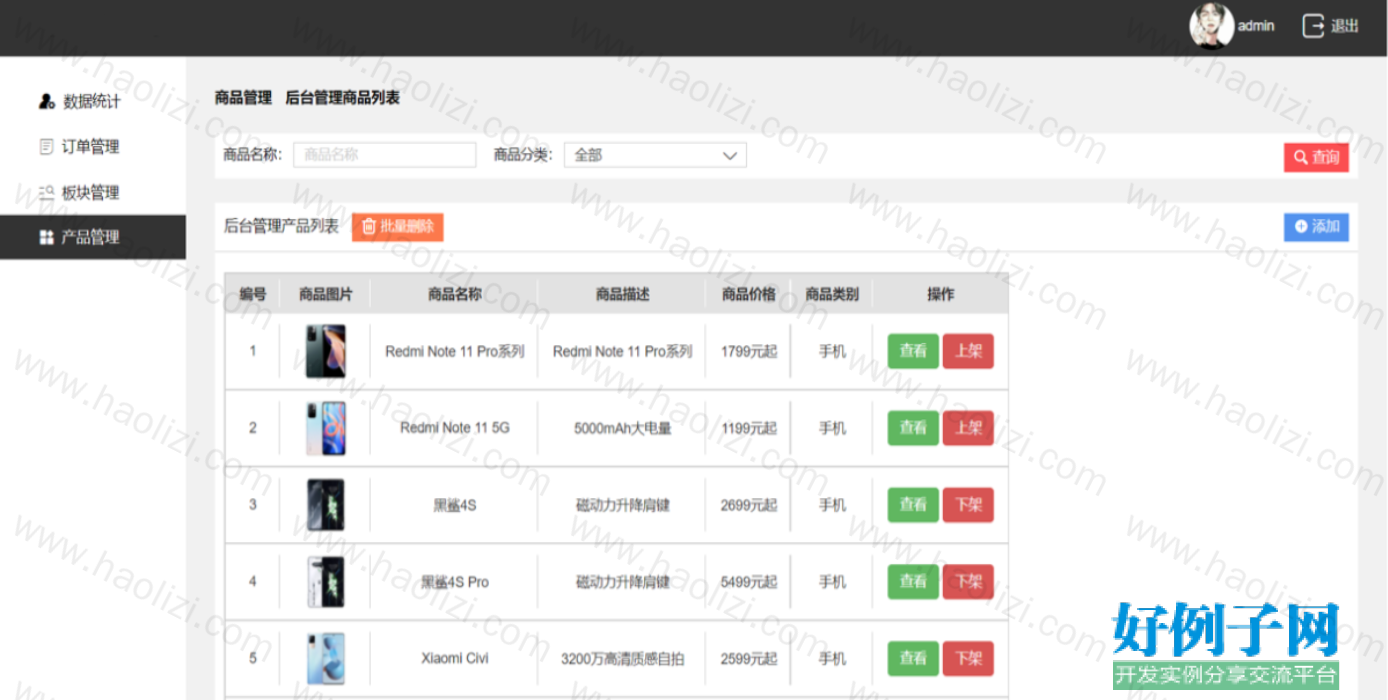The width and height of the screenshot is (1388, 700).
Task: Open the 商品分类 dropdown showing 全部
Action: 655,155
